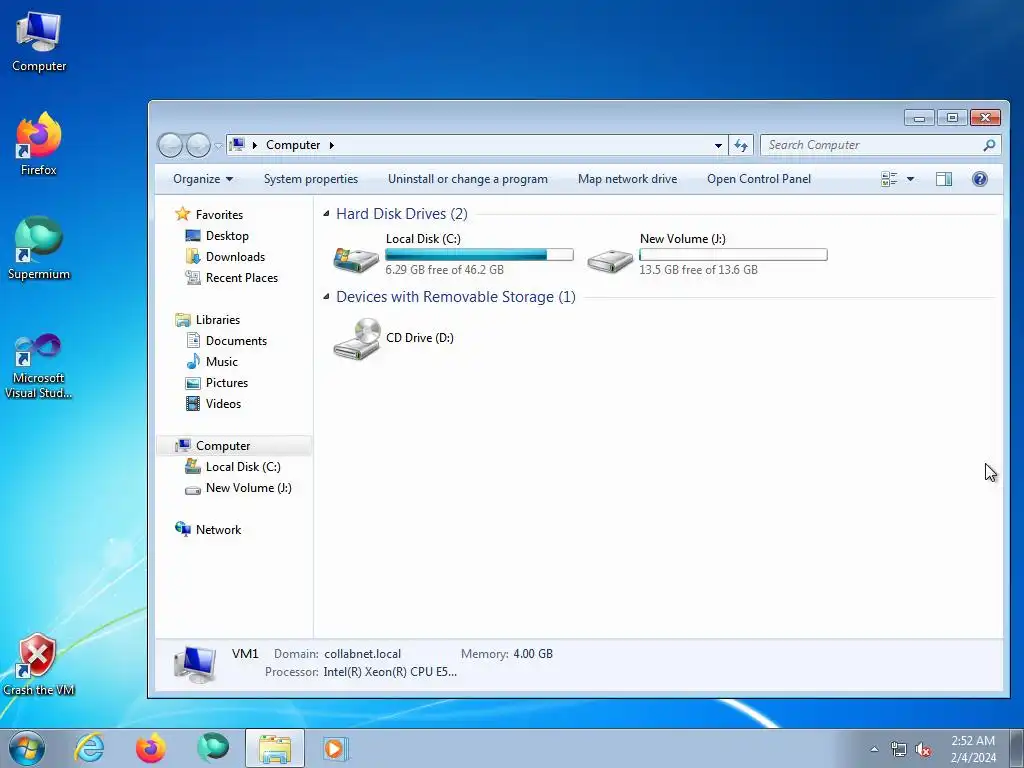
Task: Open the Windows Start orb
Action: [27, 748]
